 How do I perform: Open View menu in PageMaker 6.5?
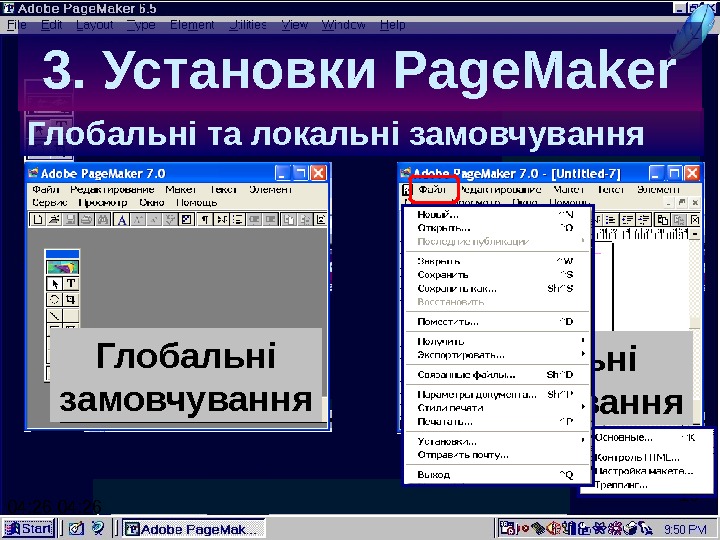tap(294, 25)
